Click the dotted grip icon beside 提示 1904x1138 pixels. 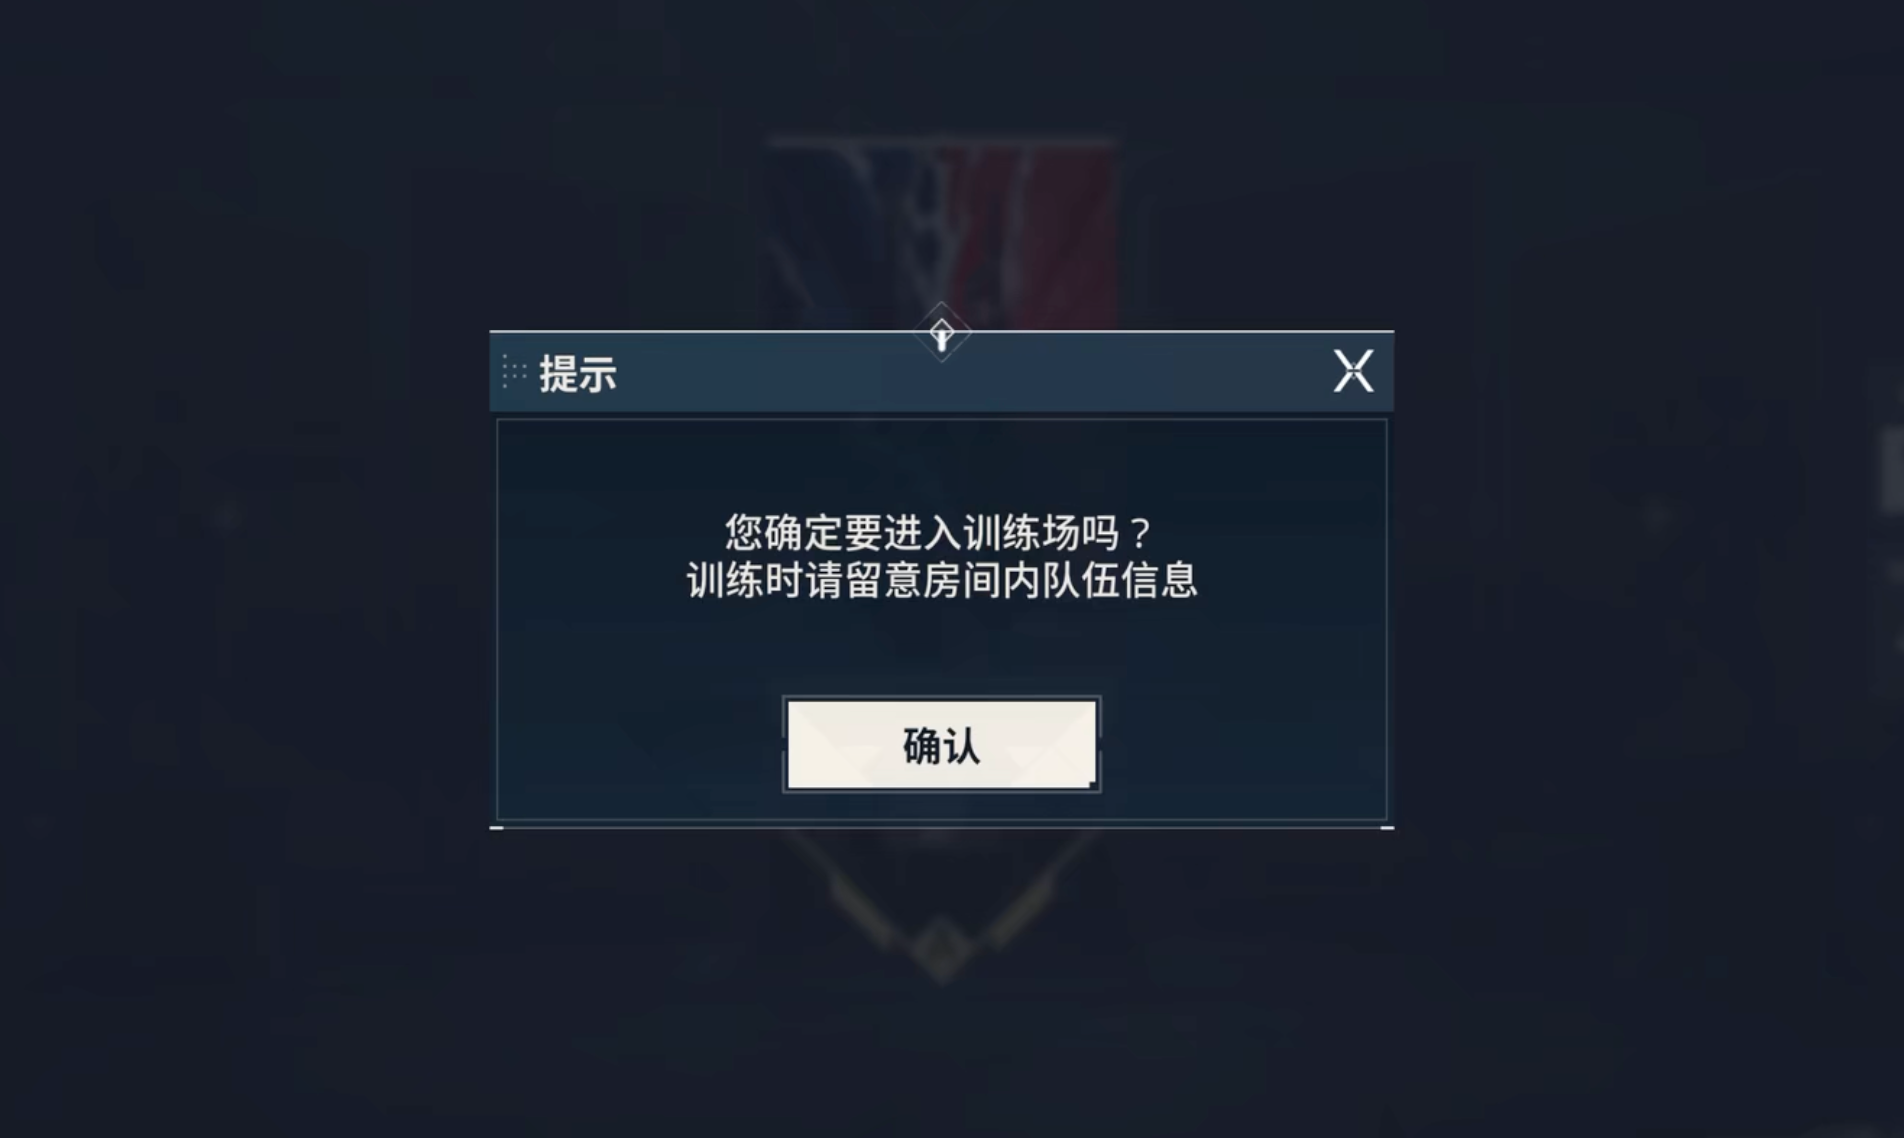[x=514, y=371]
